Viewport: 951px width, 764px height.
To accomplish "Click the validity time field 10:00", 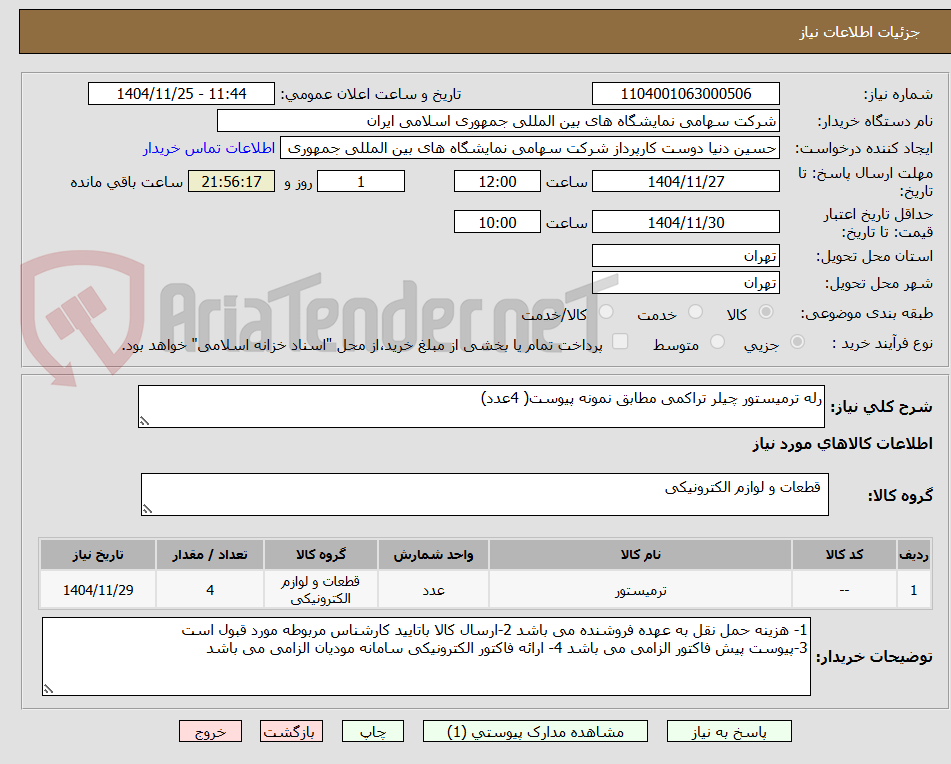I will click(497, 223).
